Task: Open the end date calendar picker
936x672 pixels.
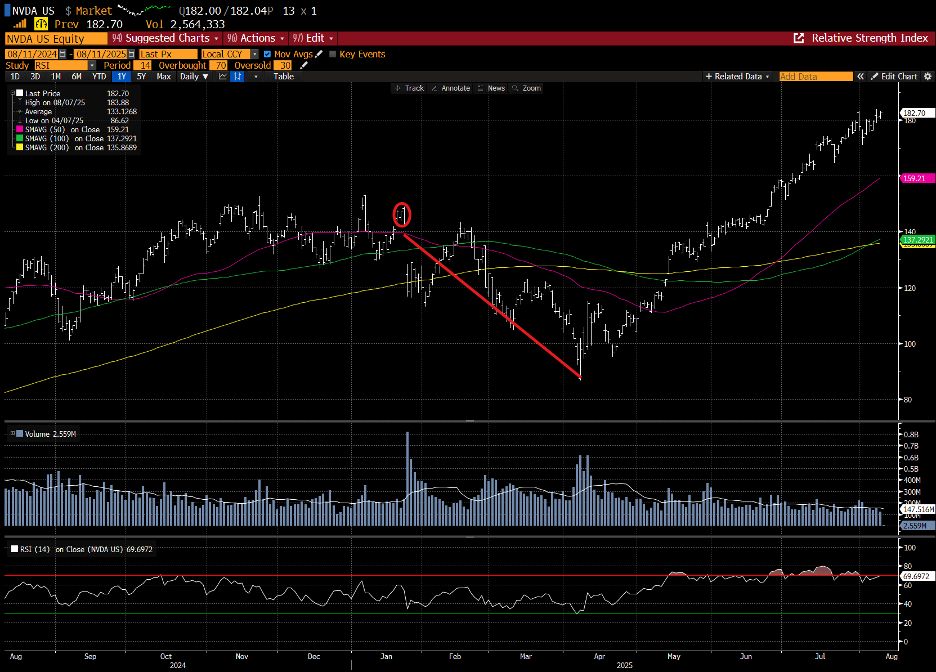Action: [x=132, y=54]
